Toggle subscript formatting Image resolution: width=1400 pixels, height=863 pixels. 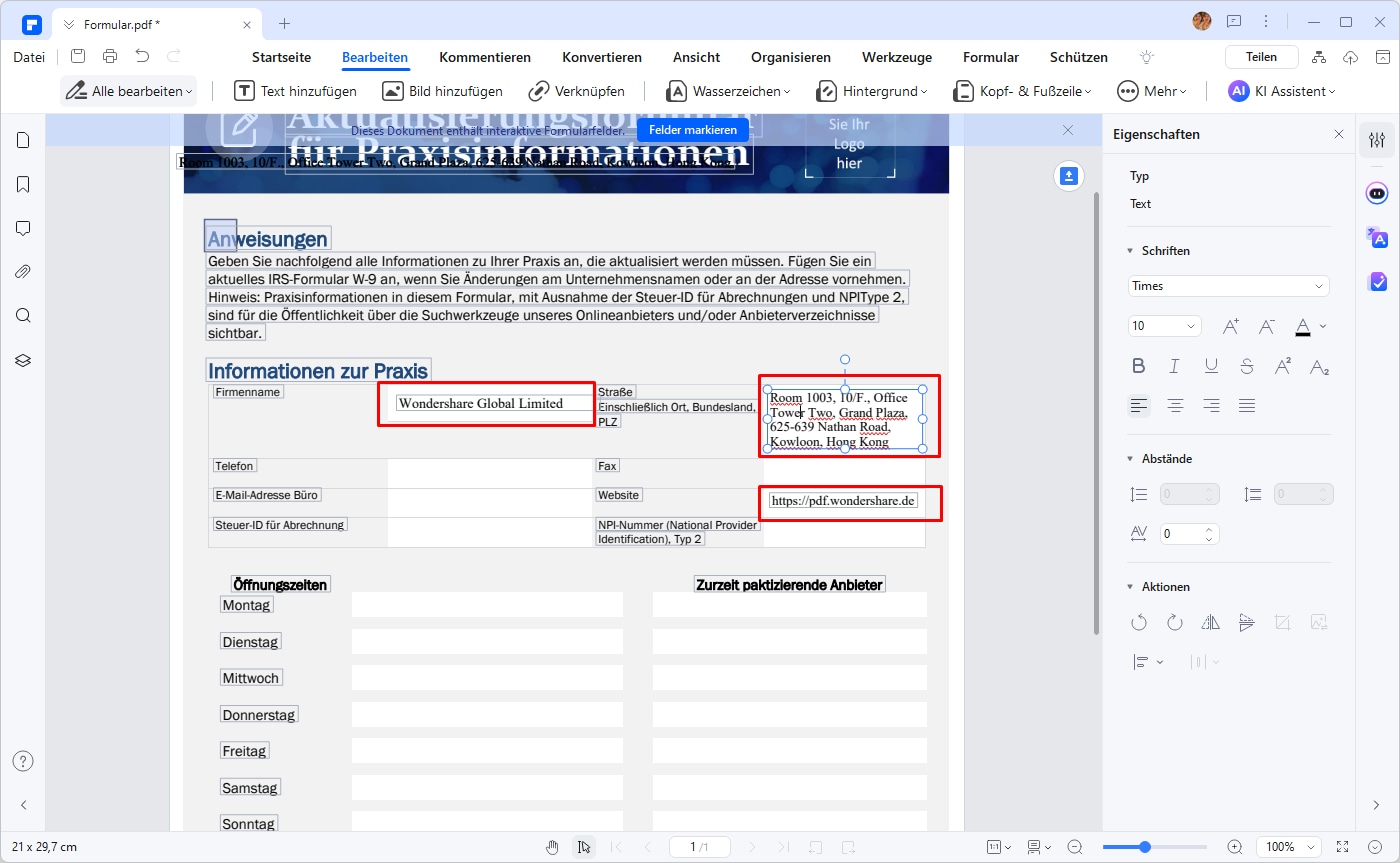[1319, 366]
